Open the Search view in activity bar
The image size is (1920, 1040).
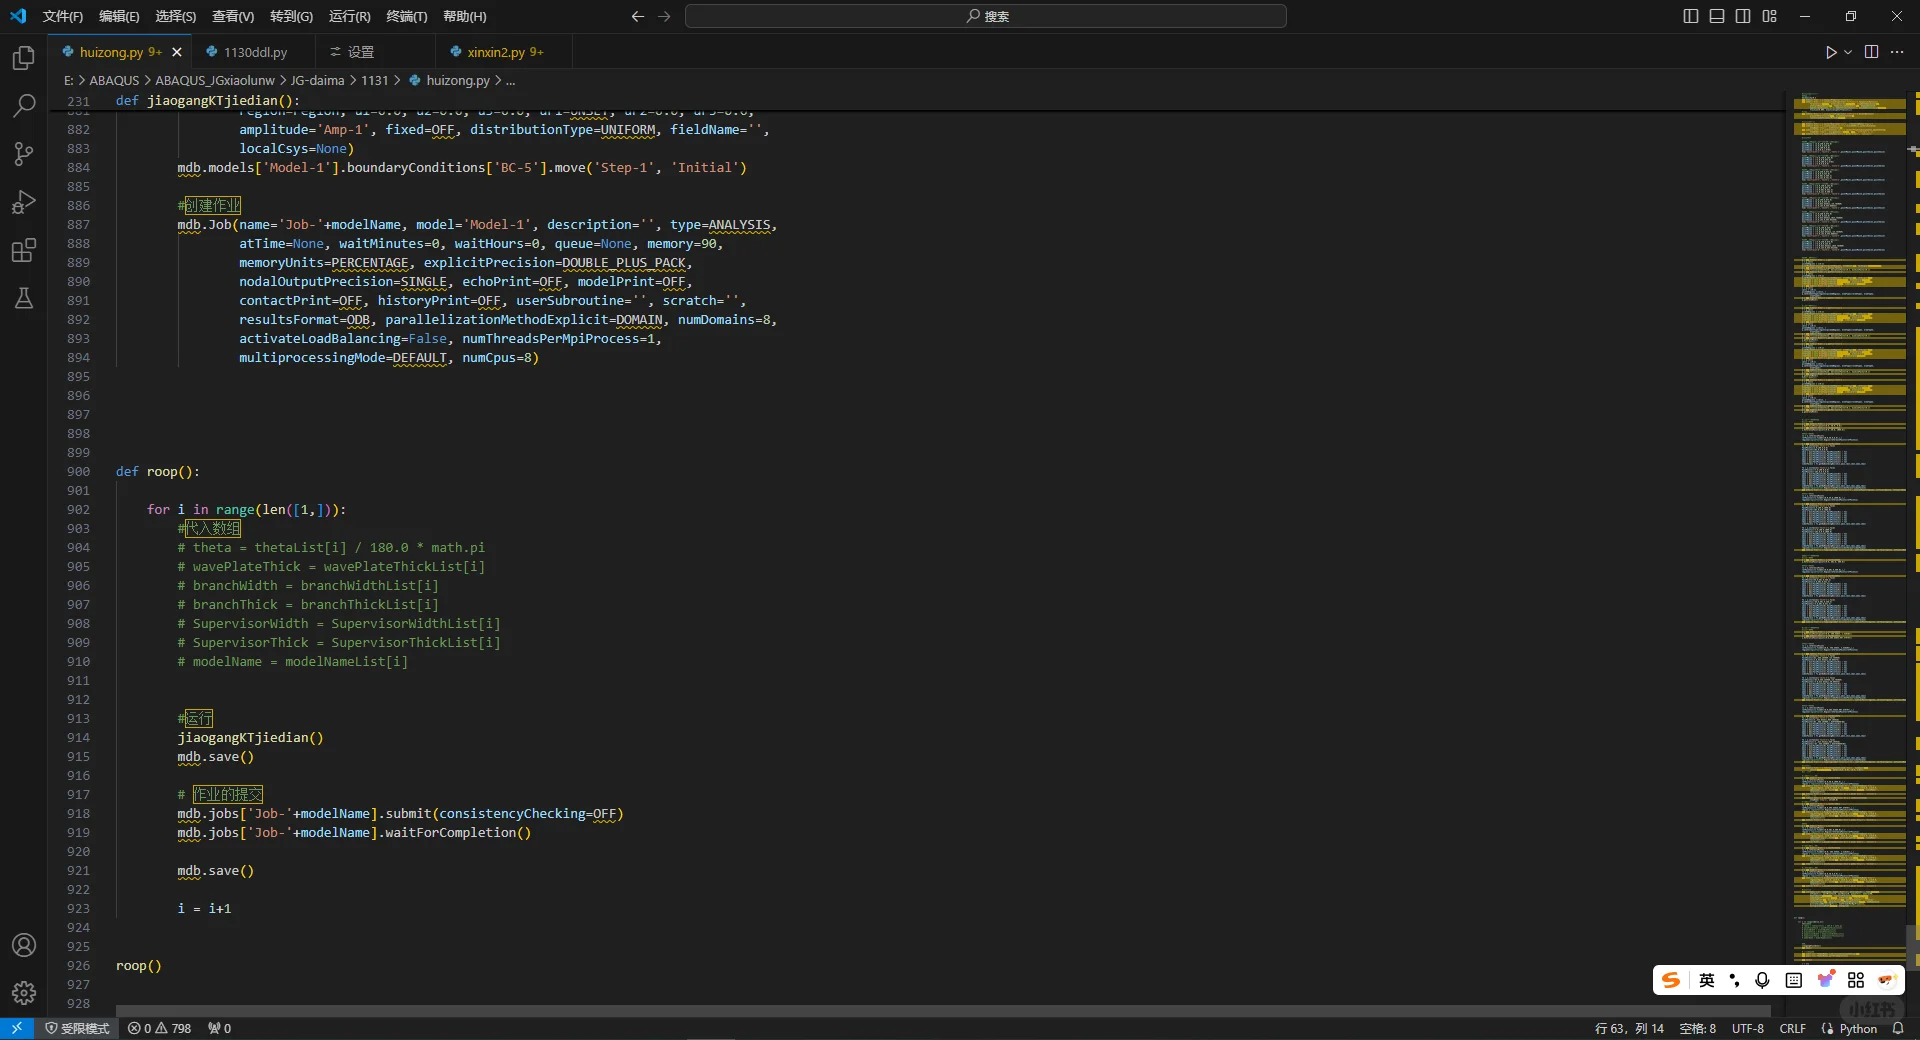(x=24, y=106)
